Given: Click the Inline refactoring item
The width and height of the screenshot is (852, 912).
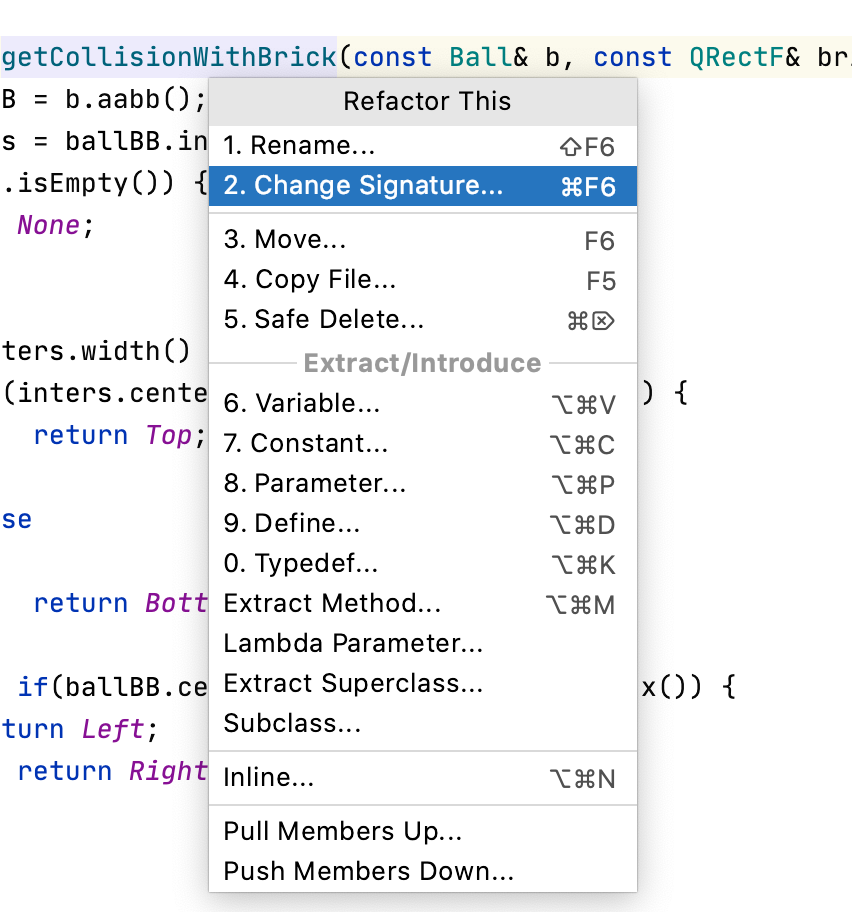Looking at the screenshot, I should (x=269, y=778).
